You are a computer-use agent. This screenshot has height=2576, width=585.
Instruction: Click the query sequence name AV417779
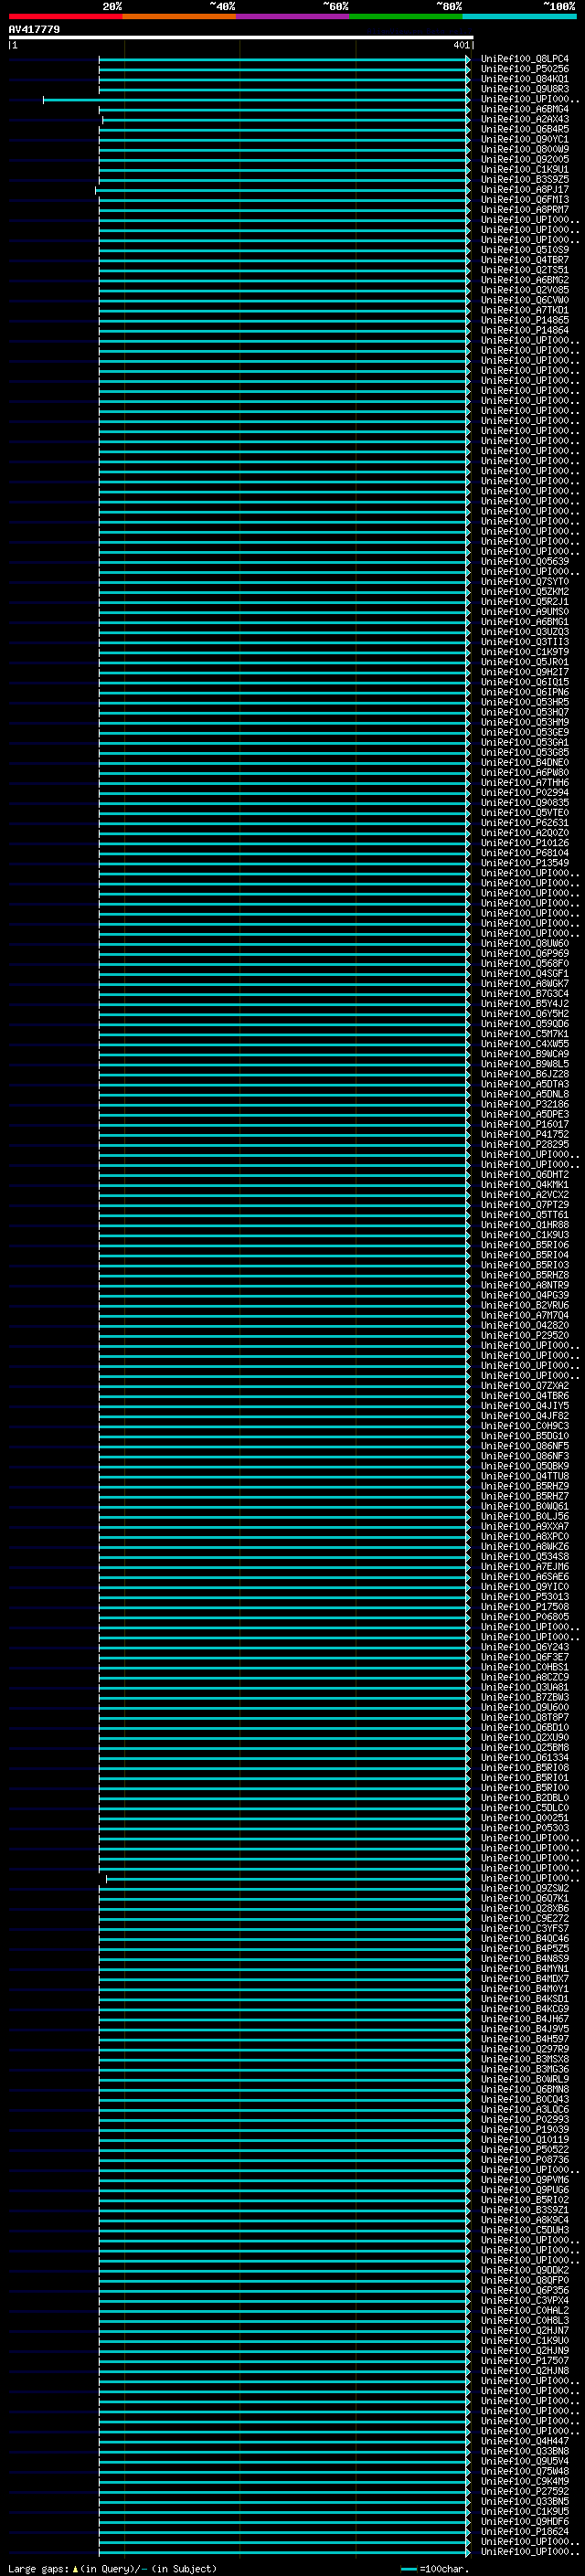click(x=34, y=30)
